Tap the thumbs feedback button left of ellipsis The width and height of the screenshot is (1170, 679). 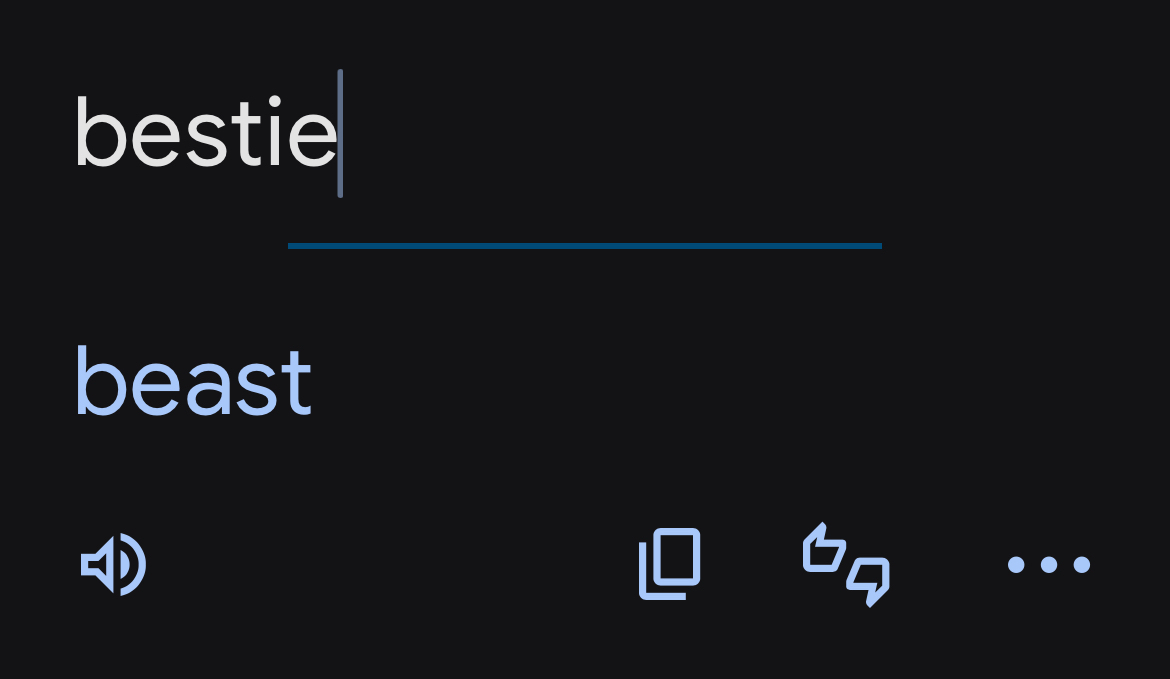coord(846,564)
